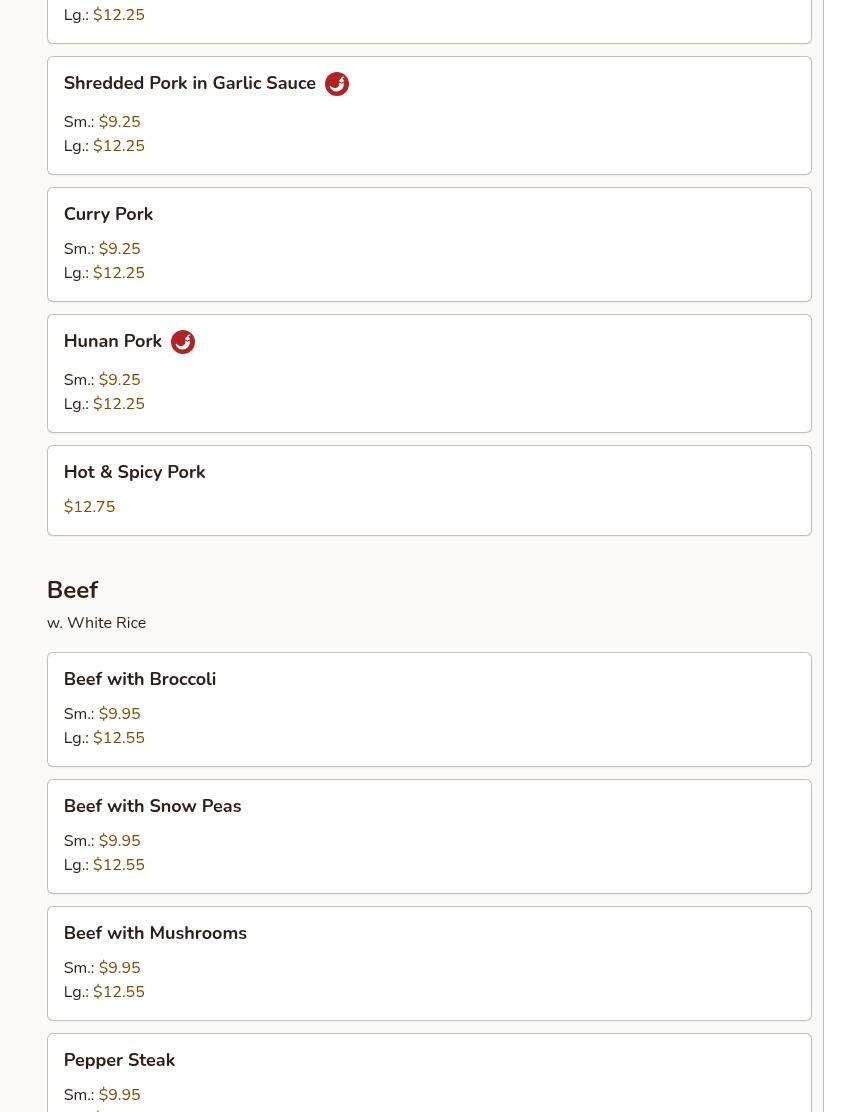Click small $9.95 price for Pepper Steak

pos(119,1095)
